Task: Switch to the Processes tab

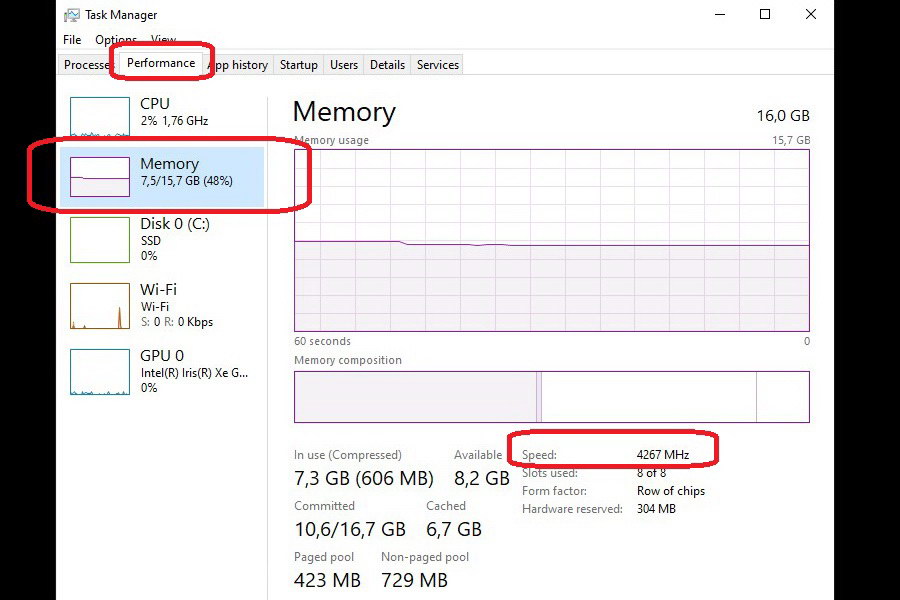Action: [87, 65]
